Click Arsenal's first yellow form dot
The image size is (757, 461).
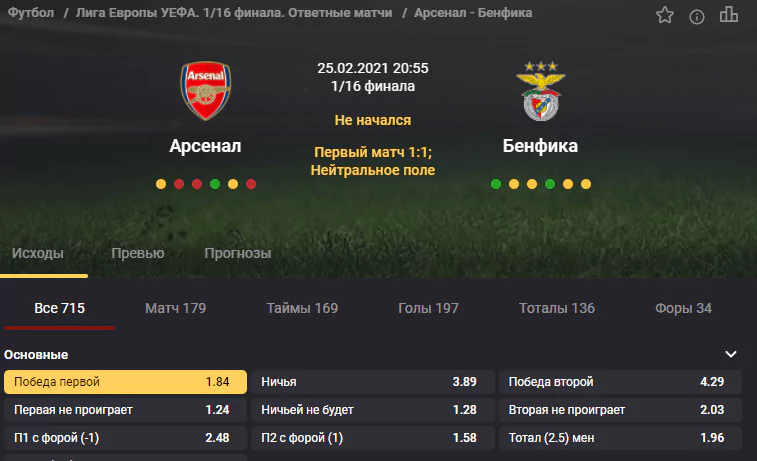(161, 184)
